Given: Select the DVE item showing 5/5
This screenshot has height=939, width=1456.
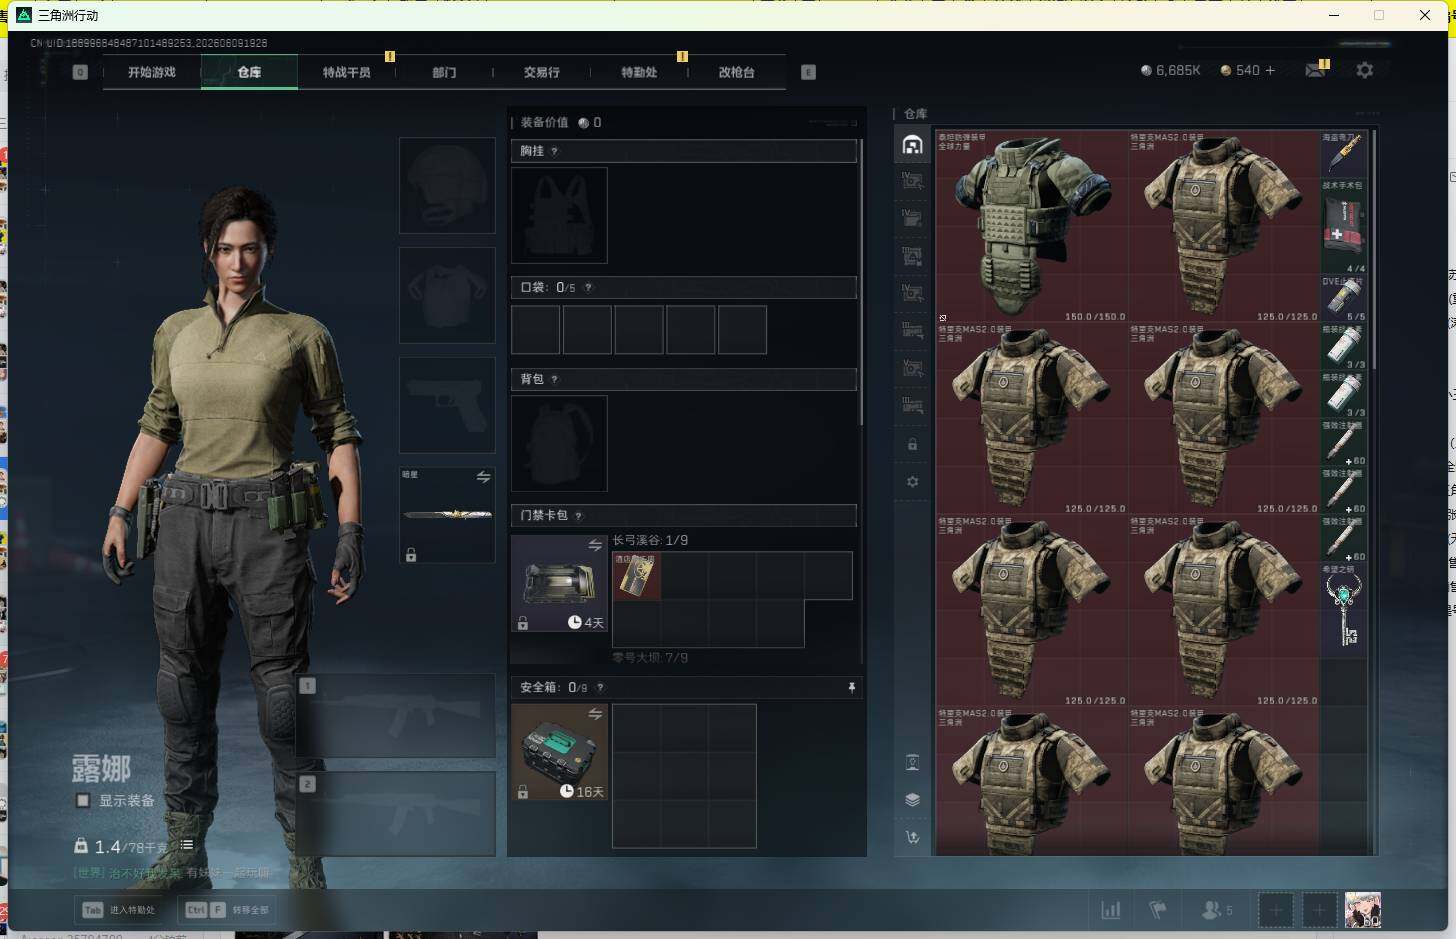Looking at the screenshot, I should (1343, 298).
